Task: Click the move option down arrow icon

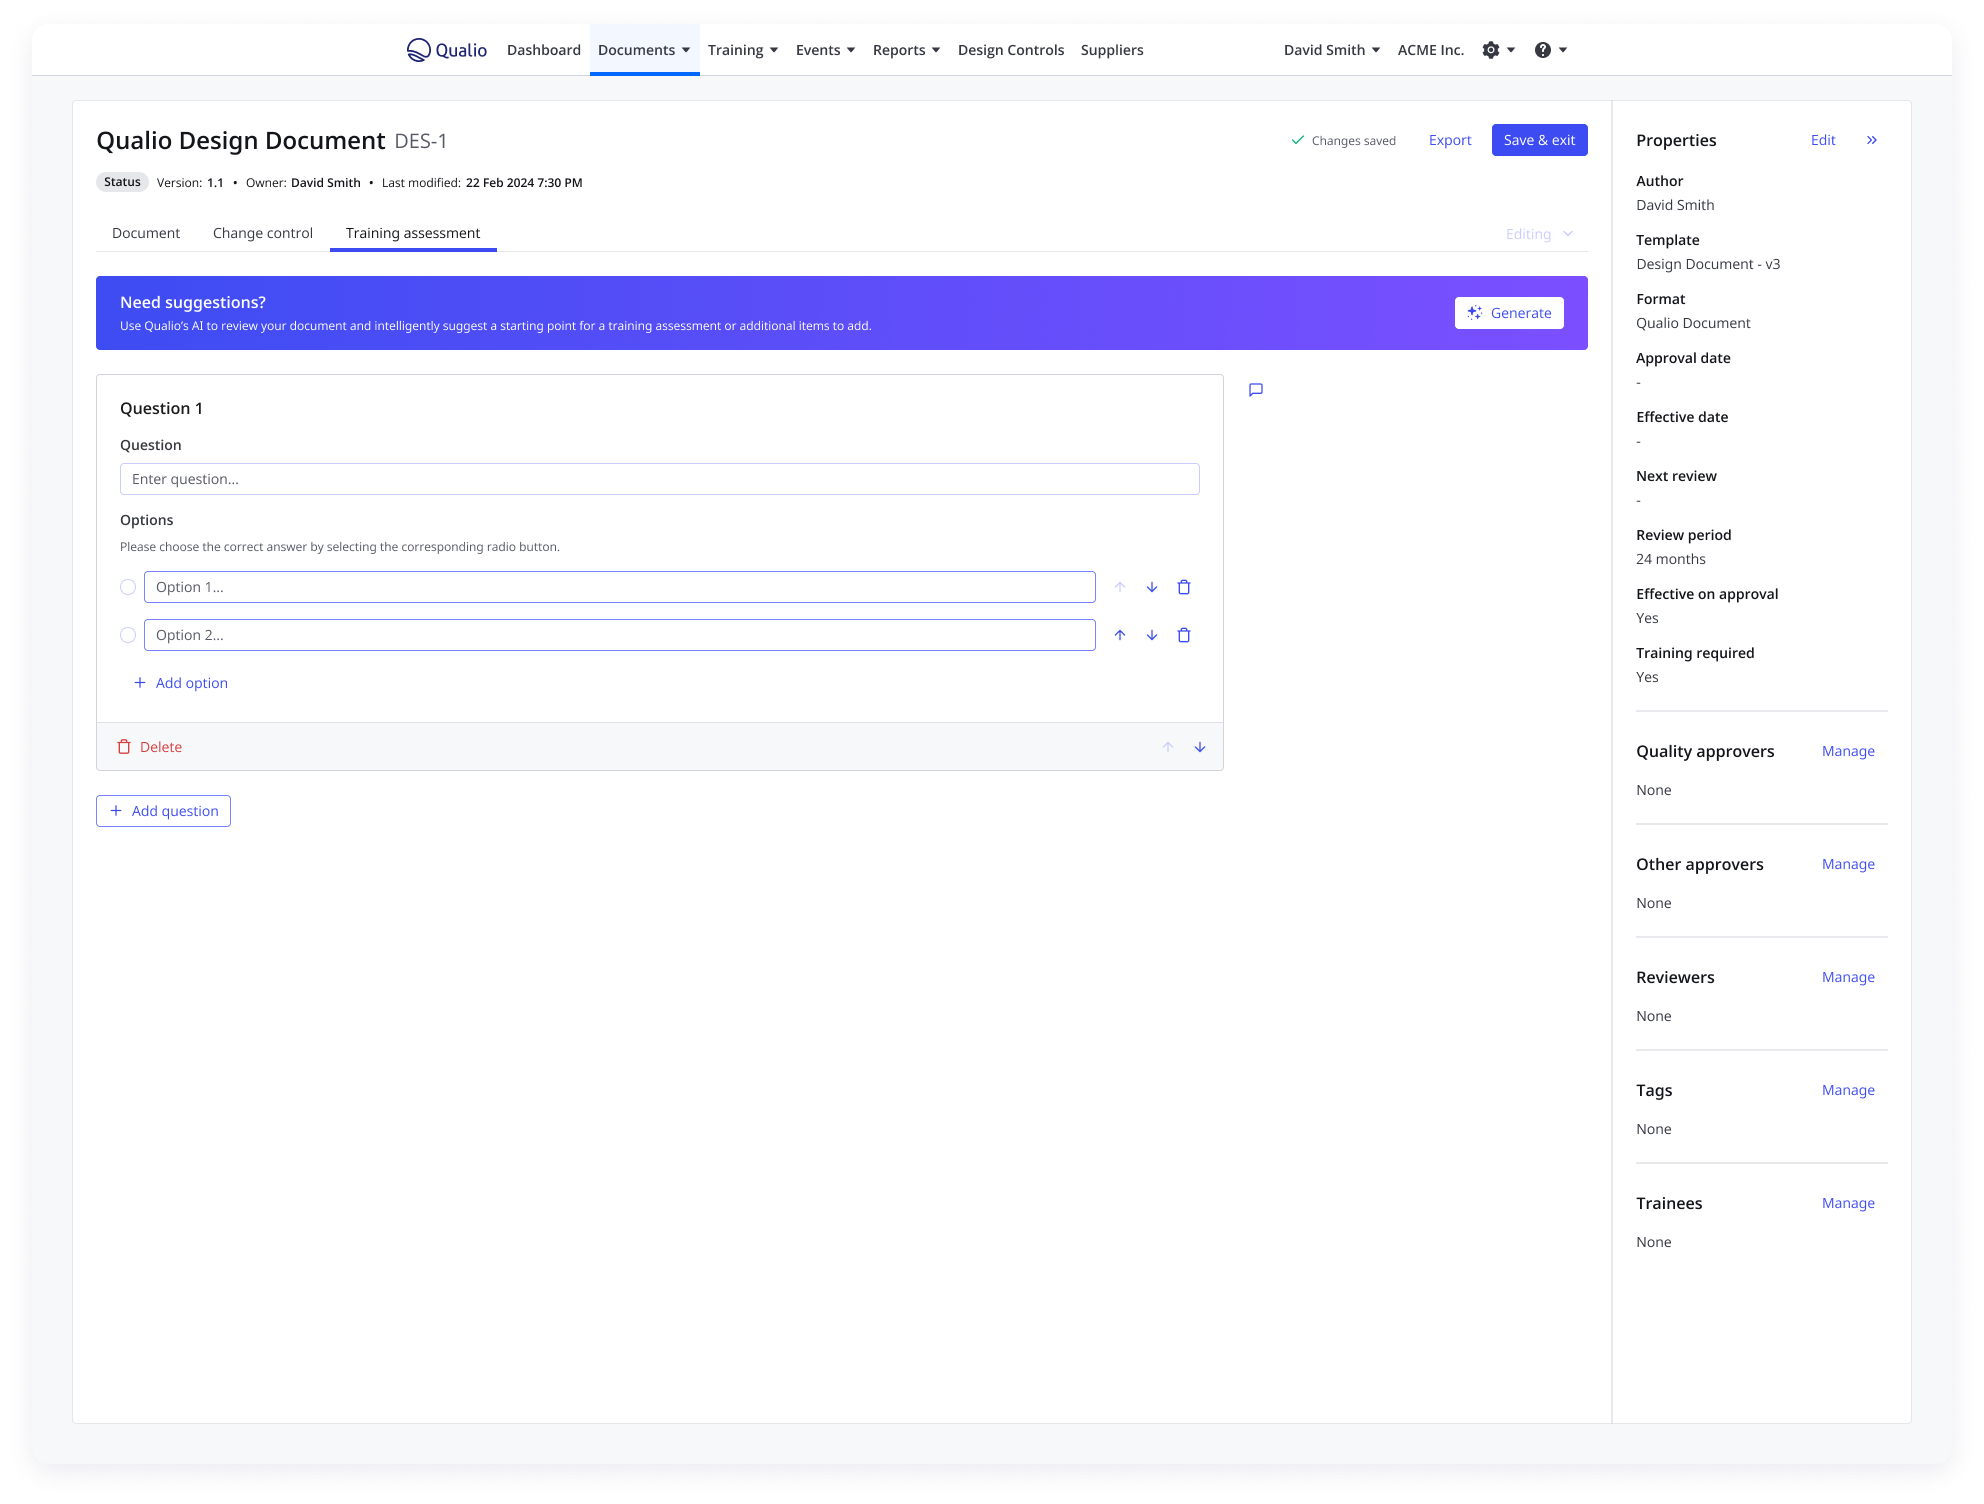Action: click(x=1152, y=586)
